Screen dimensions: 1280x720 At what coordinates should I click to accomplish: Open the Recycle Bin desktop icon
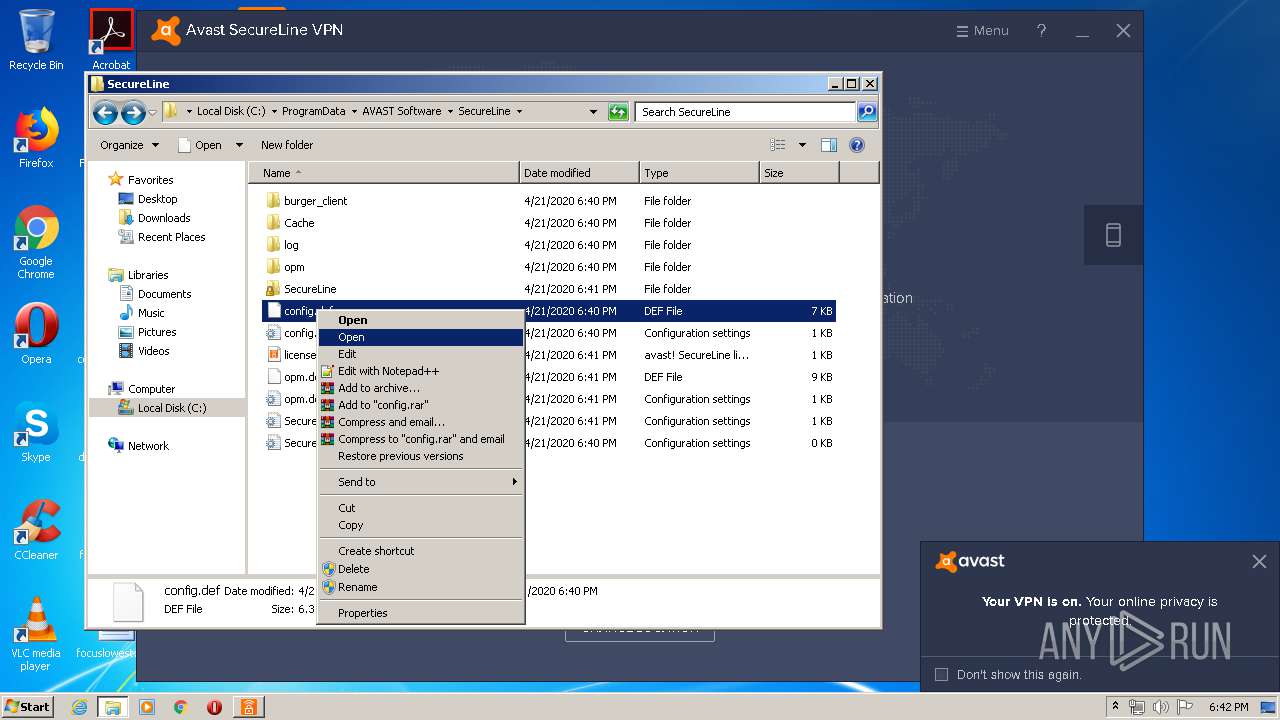(36, 40)
